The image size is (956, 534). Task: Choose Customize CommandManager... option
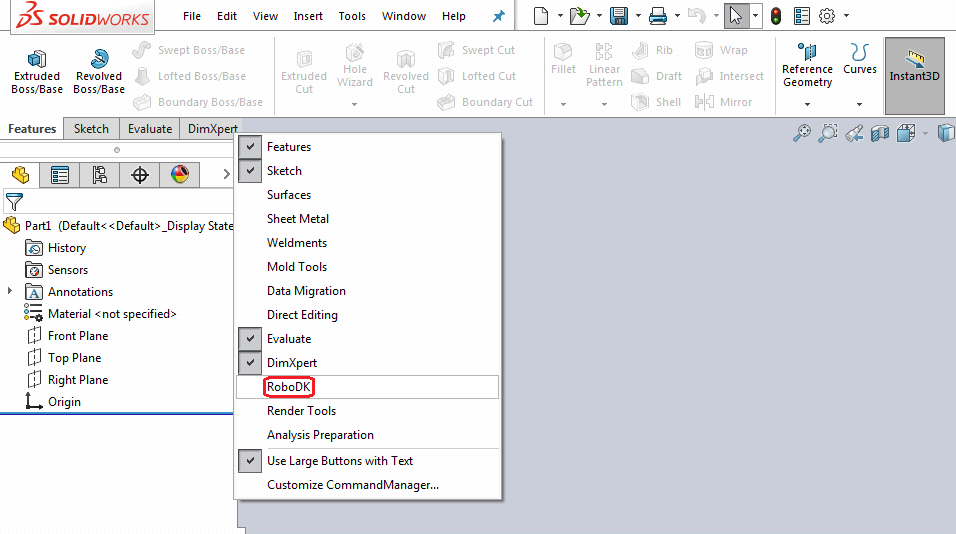coord(353,485)
